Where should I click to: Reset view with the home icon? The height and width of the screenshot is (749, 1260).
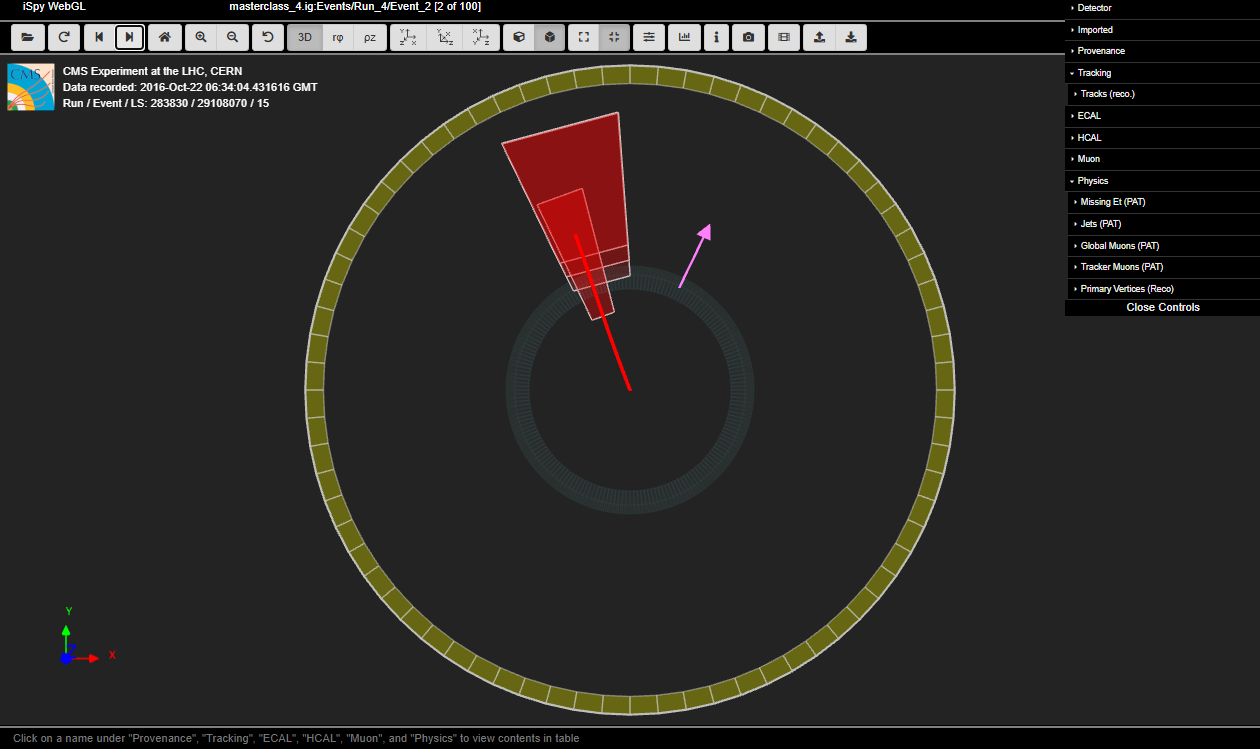[165, 37]
